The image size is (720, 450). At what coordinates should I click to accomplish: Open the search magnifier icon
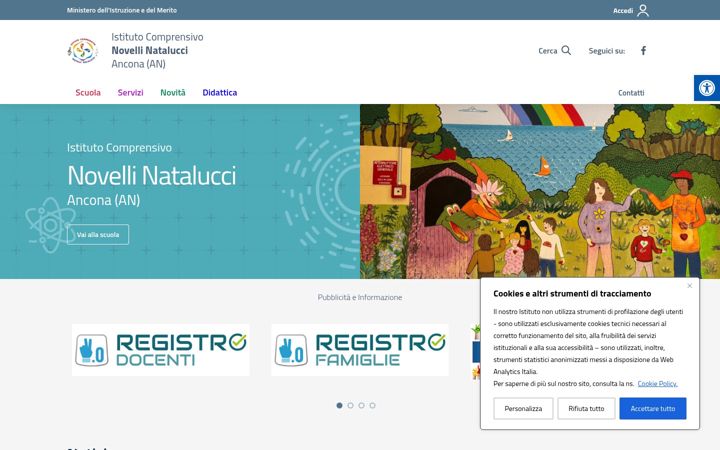(x=566, y=51)
